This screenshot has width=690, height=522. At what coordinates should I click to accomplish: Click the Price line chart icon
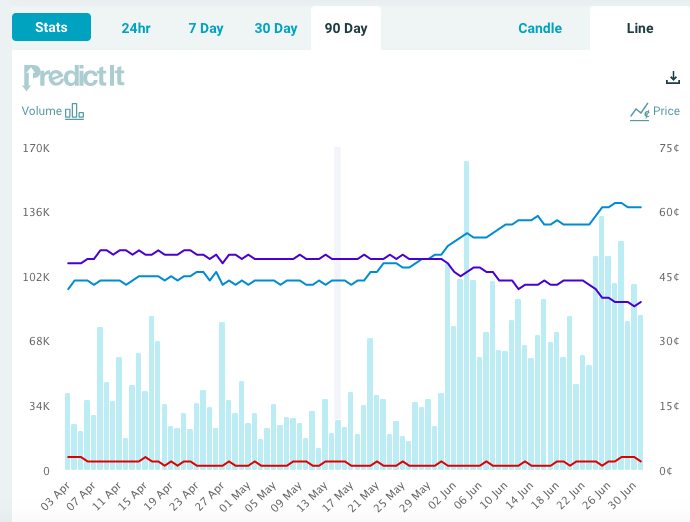click(x=639, y=112)
